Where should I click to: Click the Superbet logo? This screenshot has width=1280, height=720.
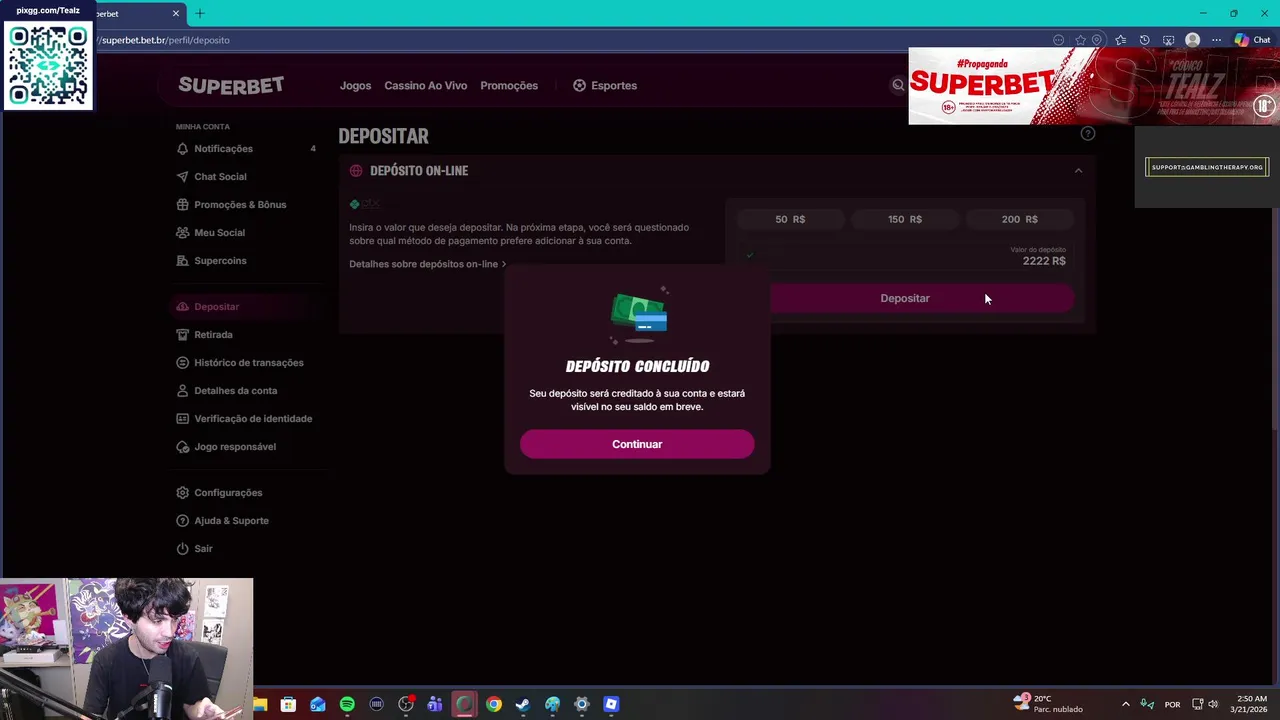(x=231, y=85)
